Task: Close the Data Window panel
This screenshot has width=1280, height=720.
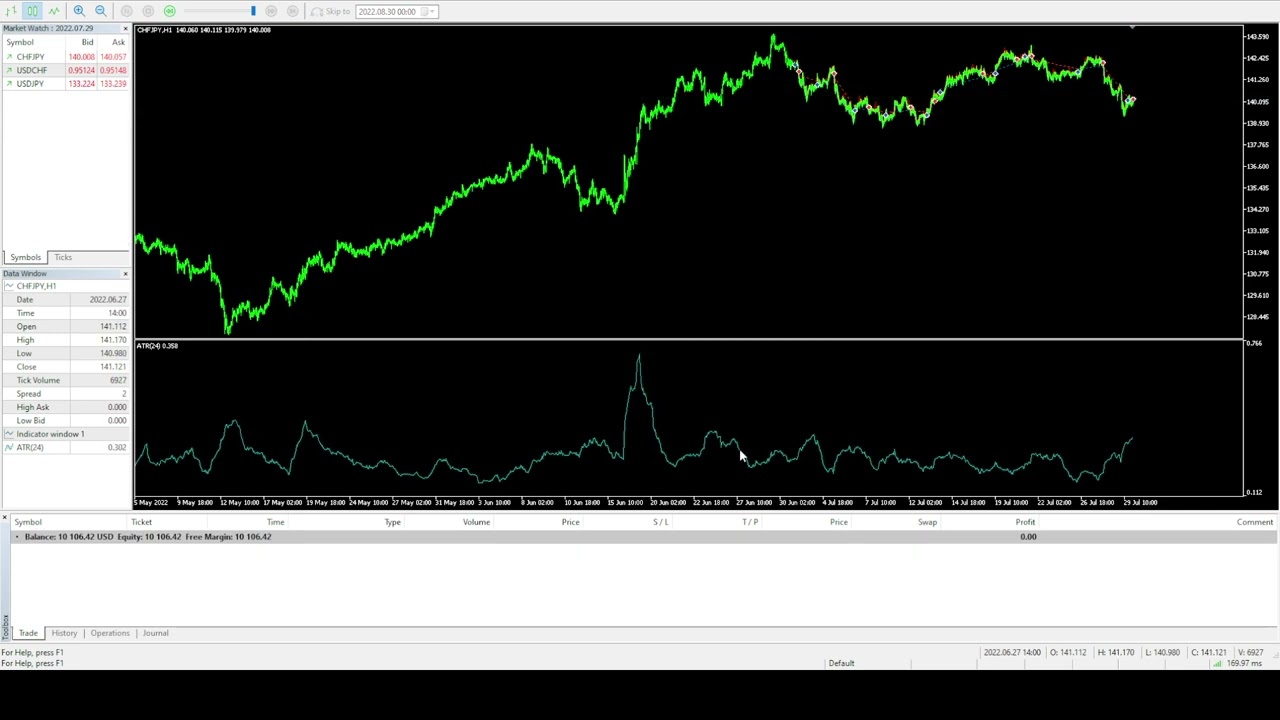Action: pyautogui.click(x=125, y=273)
